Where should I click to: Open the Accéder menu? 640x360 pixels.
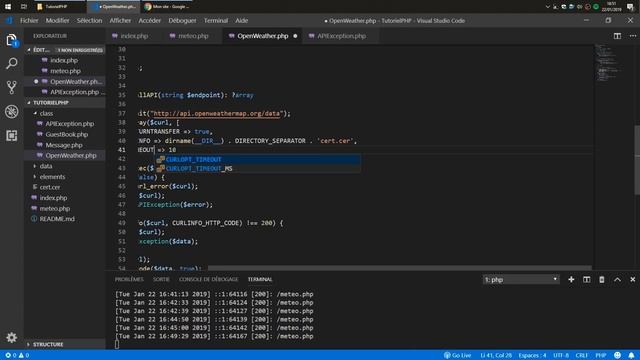click(149, 20)
